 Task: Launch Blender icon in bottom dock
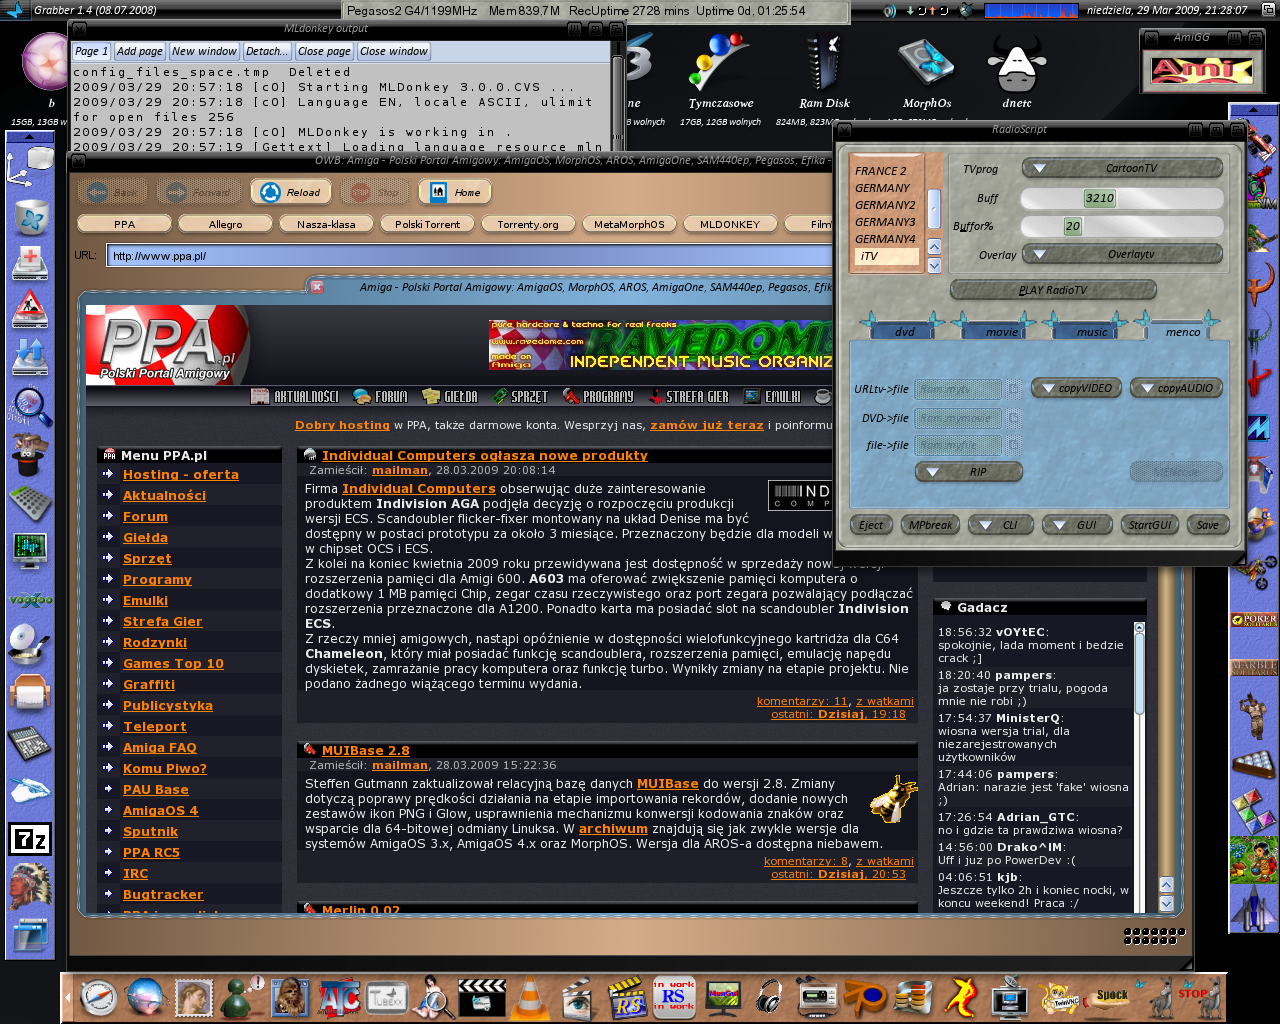coord(865,998)
